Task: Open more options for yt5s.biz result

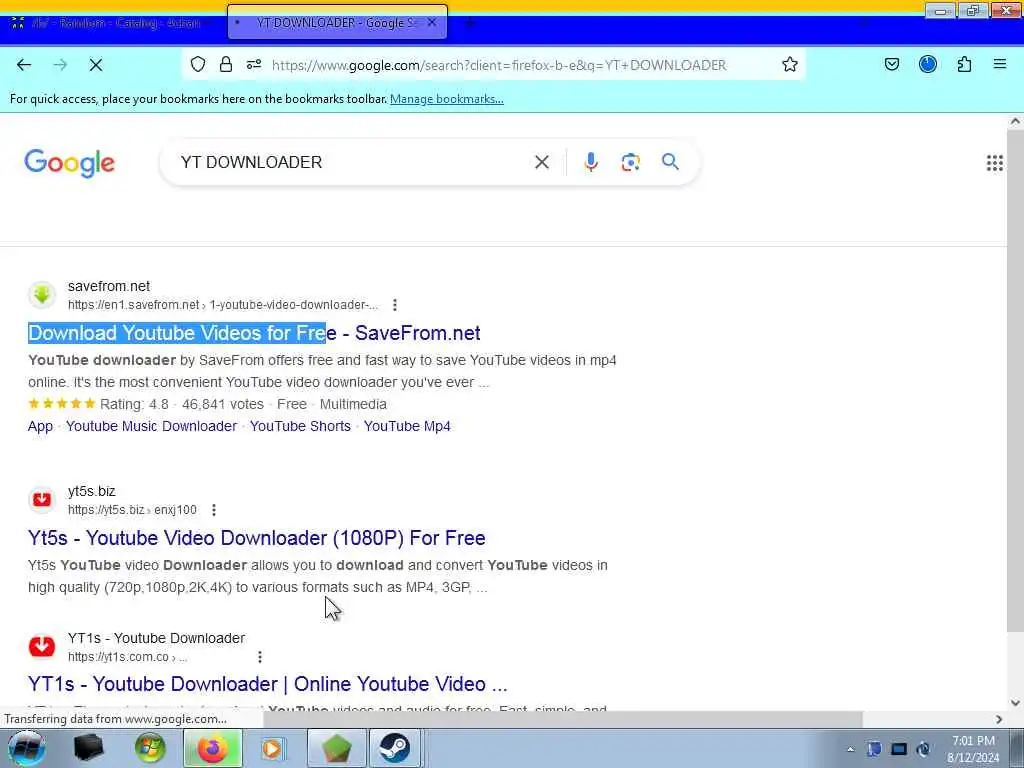Action: (214, 510)
